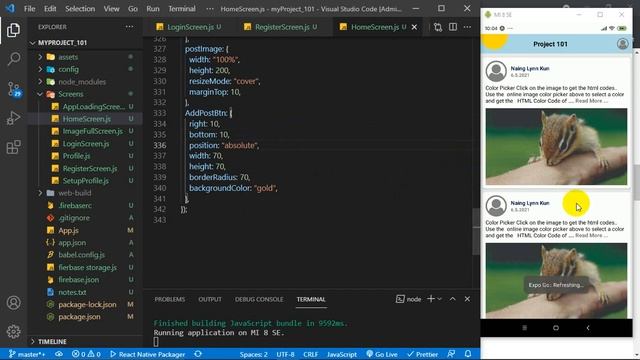
Task: Click Open Changes icon in editor toolbar
Action: (438, 27)
